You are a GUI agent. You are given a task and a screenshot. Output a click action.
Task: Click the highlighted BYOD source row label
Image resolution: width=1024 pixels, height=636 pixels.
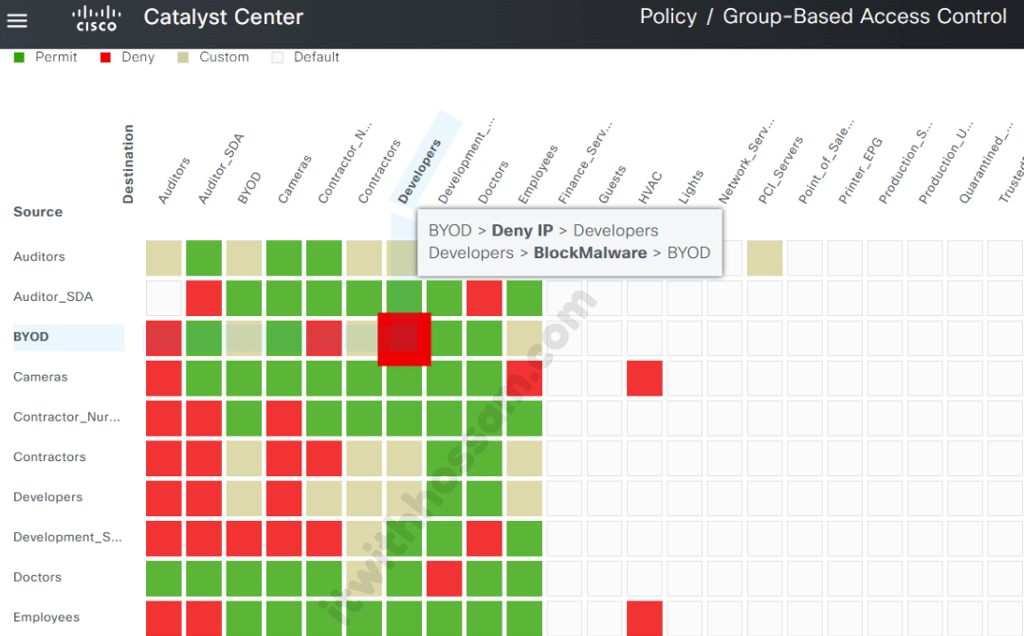31,337
